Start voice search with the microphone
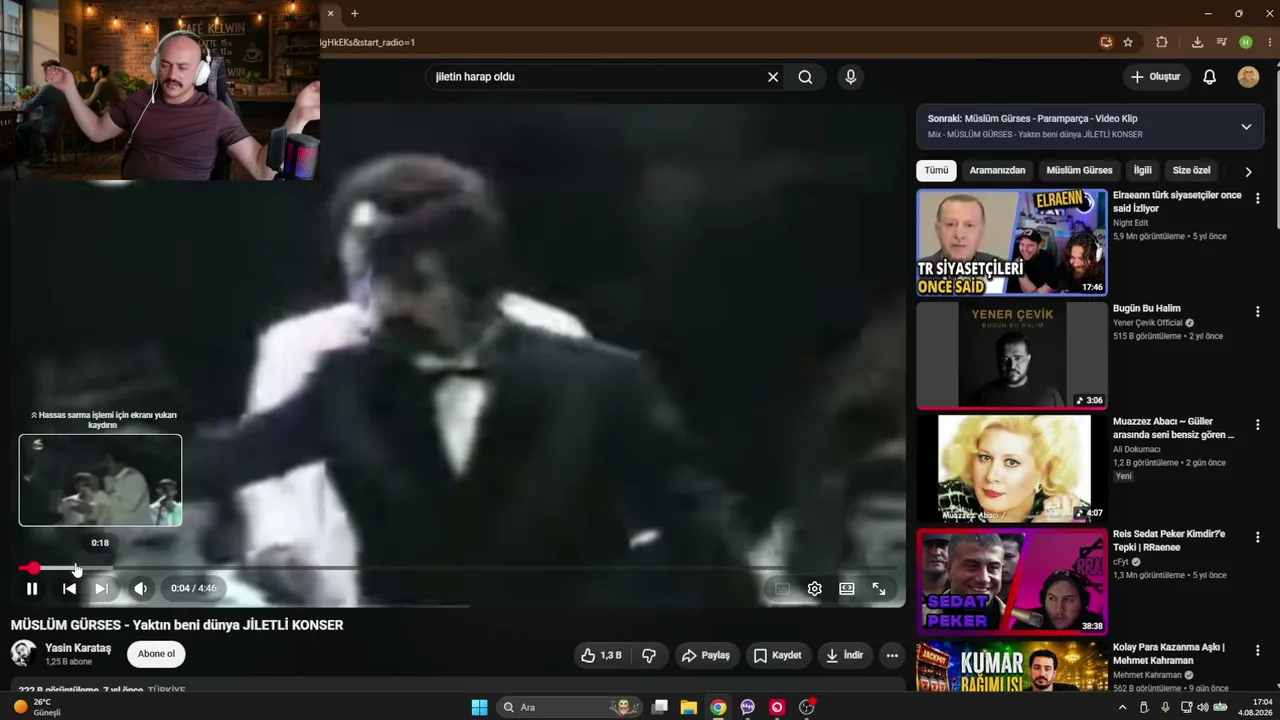 click(x=850, y=77)
